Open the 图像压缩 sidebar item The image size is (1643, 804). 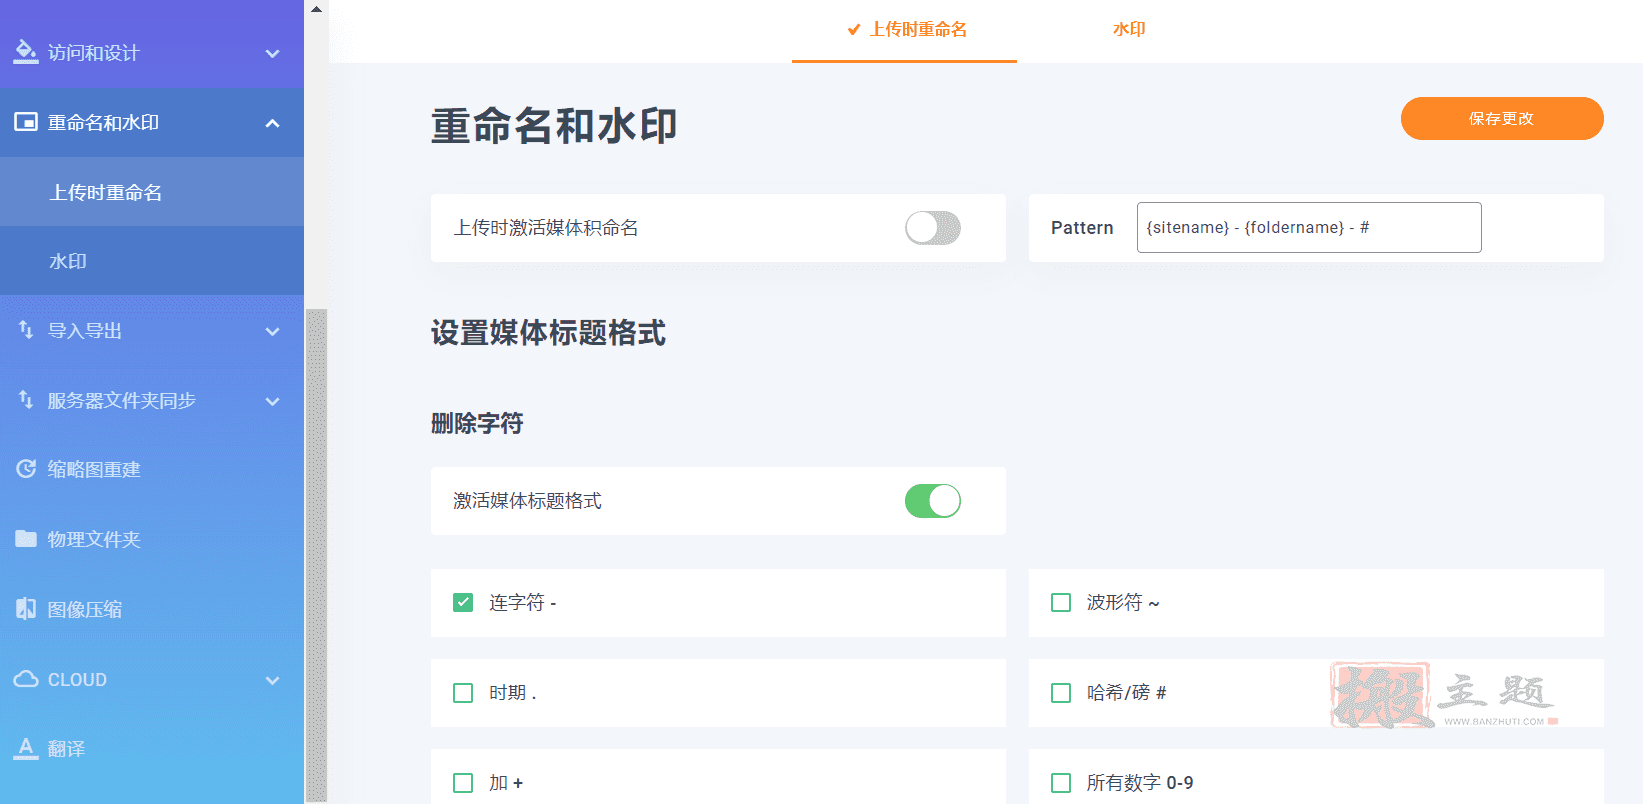(152, 609)
